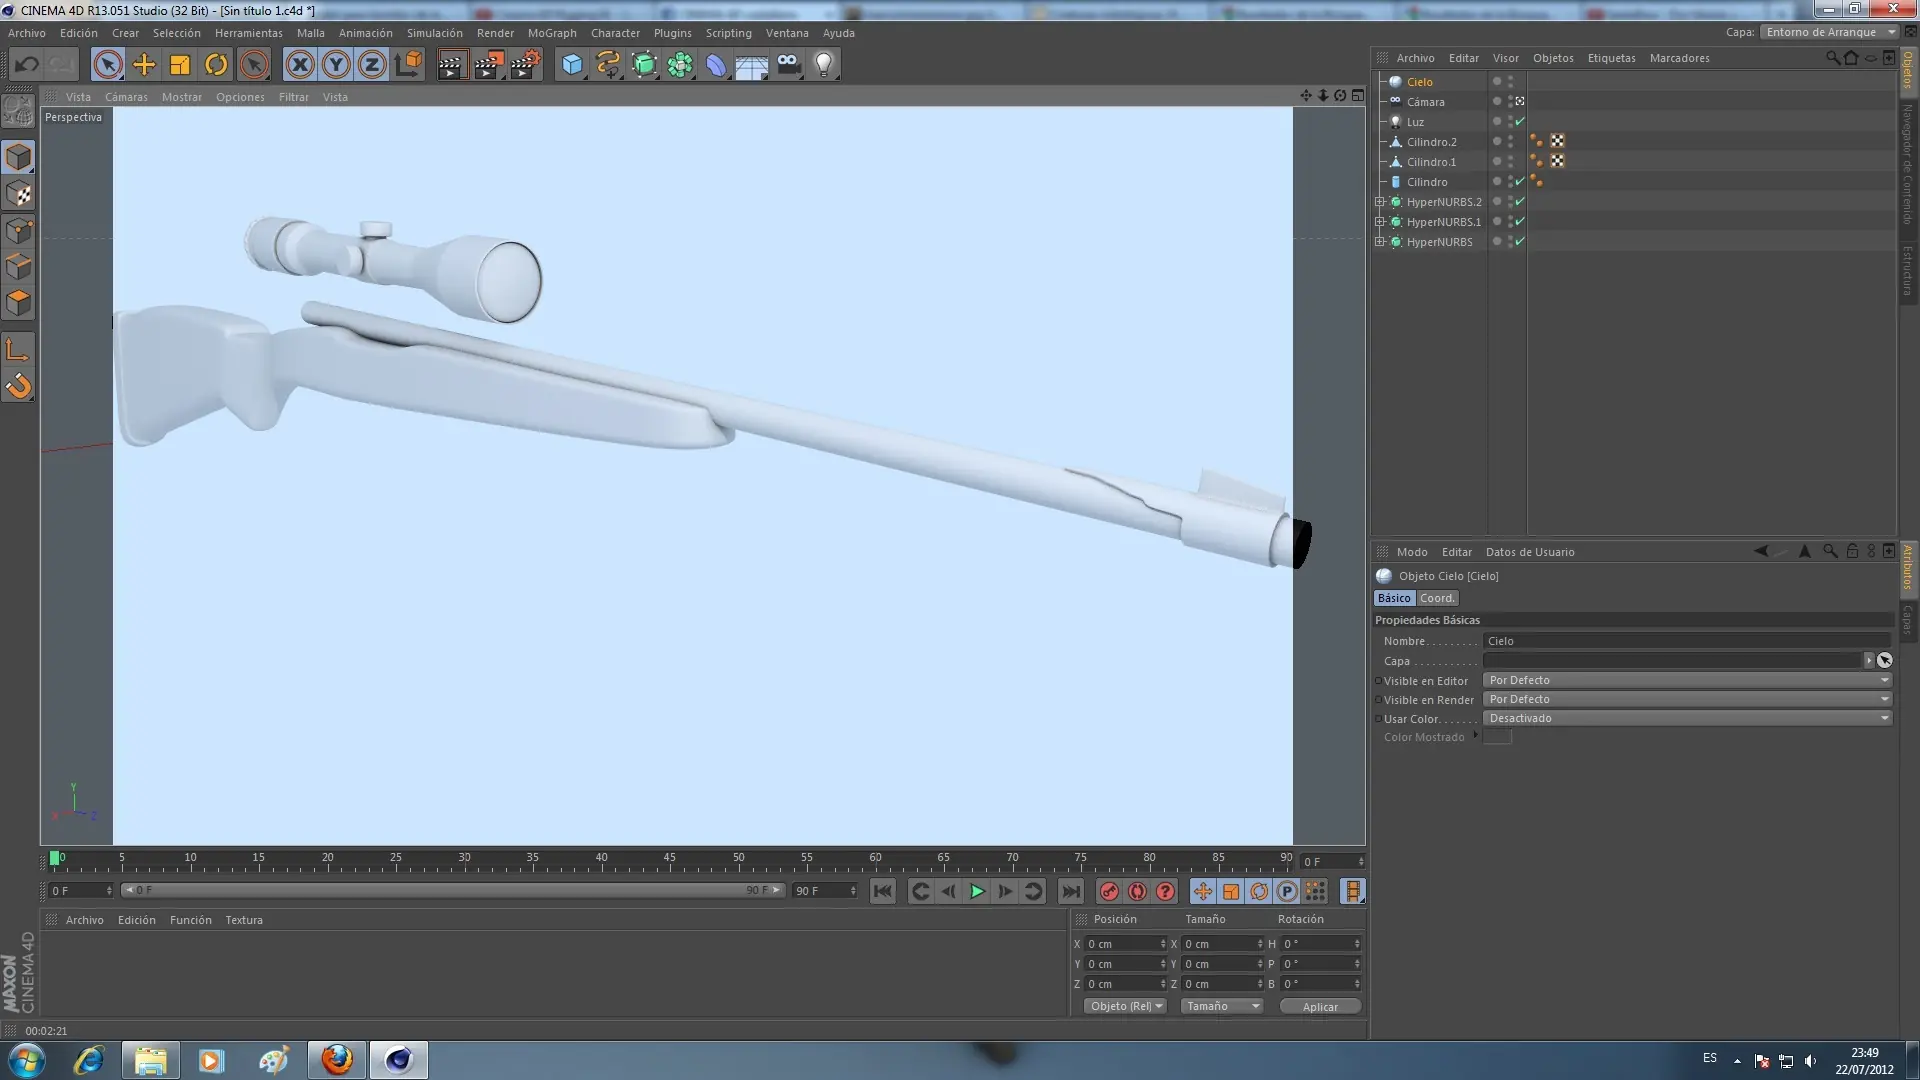Image resolution: width=1920 pixels, height=1080 pixels.
Task: Toggle the green check next to HyperNURBS.2
Action: coord(1520,201)
